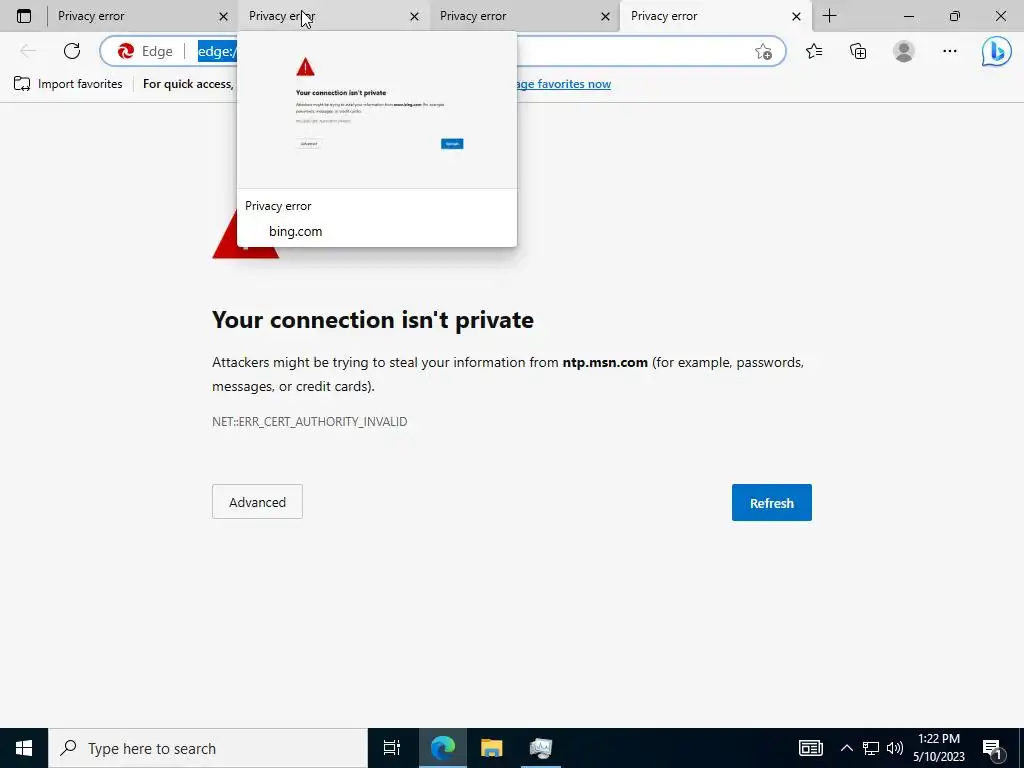This screenshot has width=1024, height=768.
Task: Close the third Privacy error tab
Action: click(605, 16)
